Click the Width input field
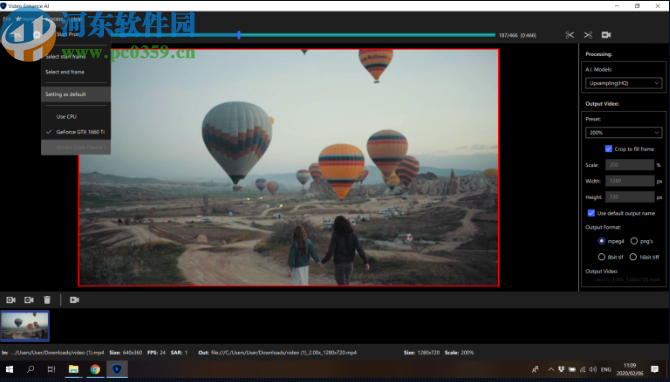The image size is (670, 382). (629, 181)
